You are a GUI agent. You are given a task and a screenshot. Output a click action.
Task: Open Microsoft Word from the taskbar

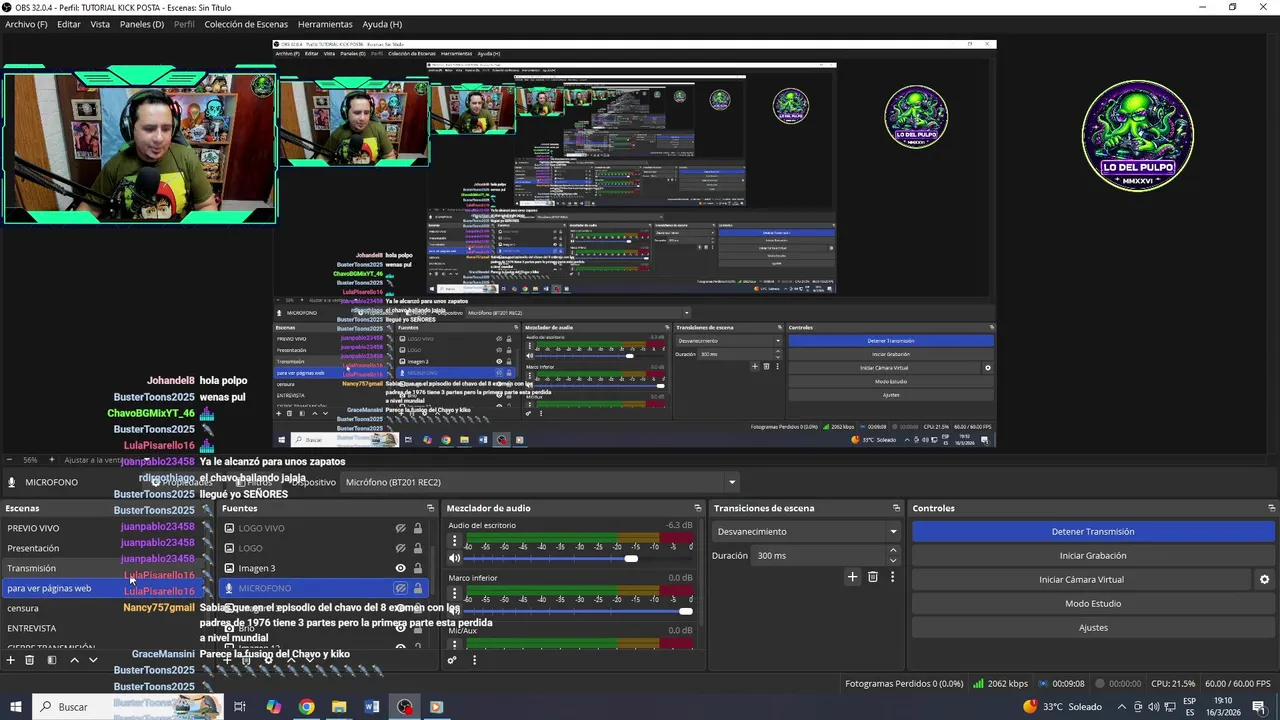click(372, 707)
